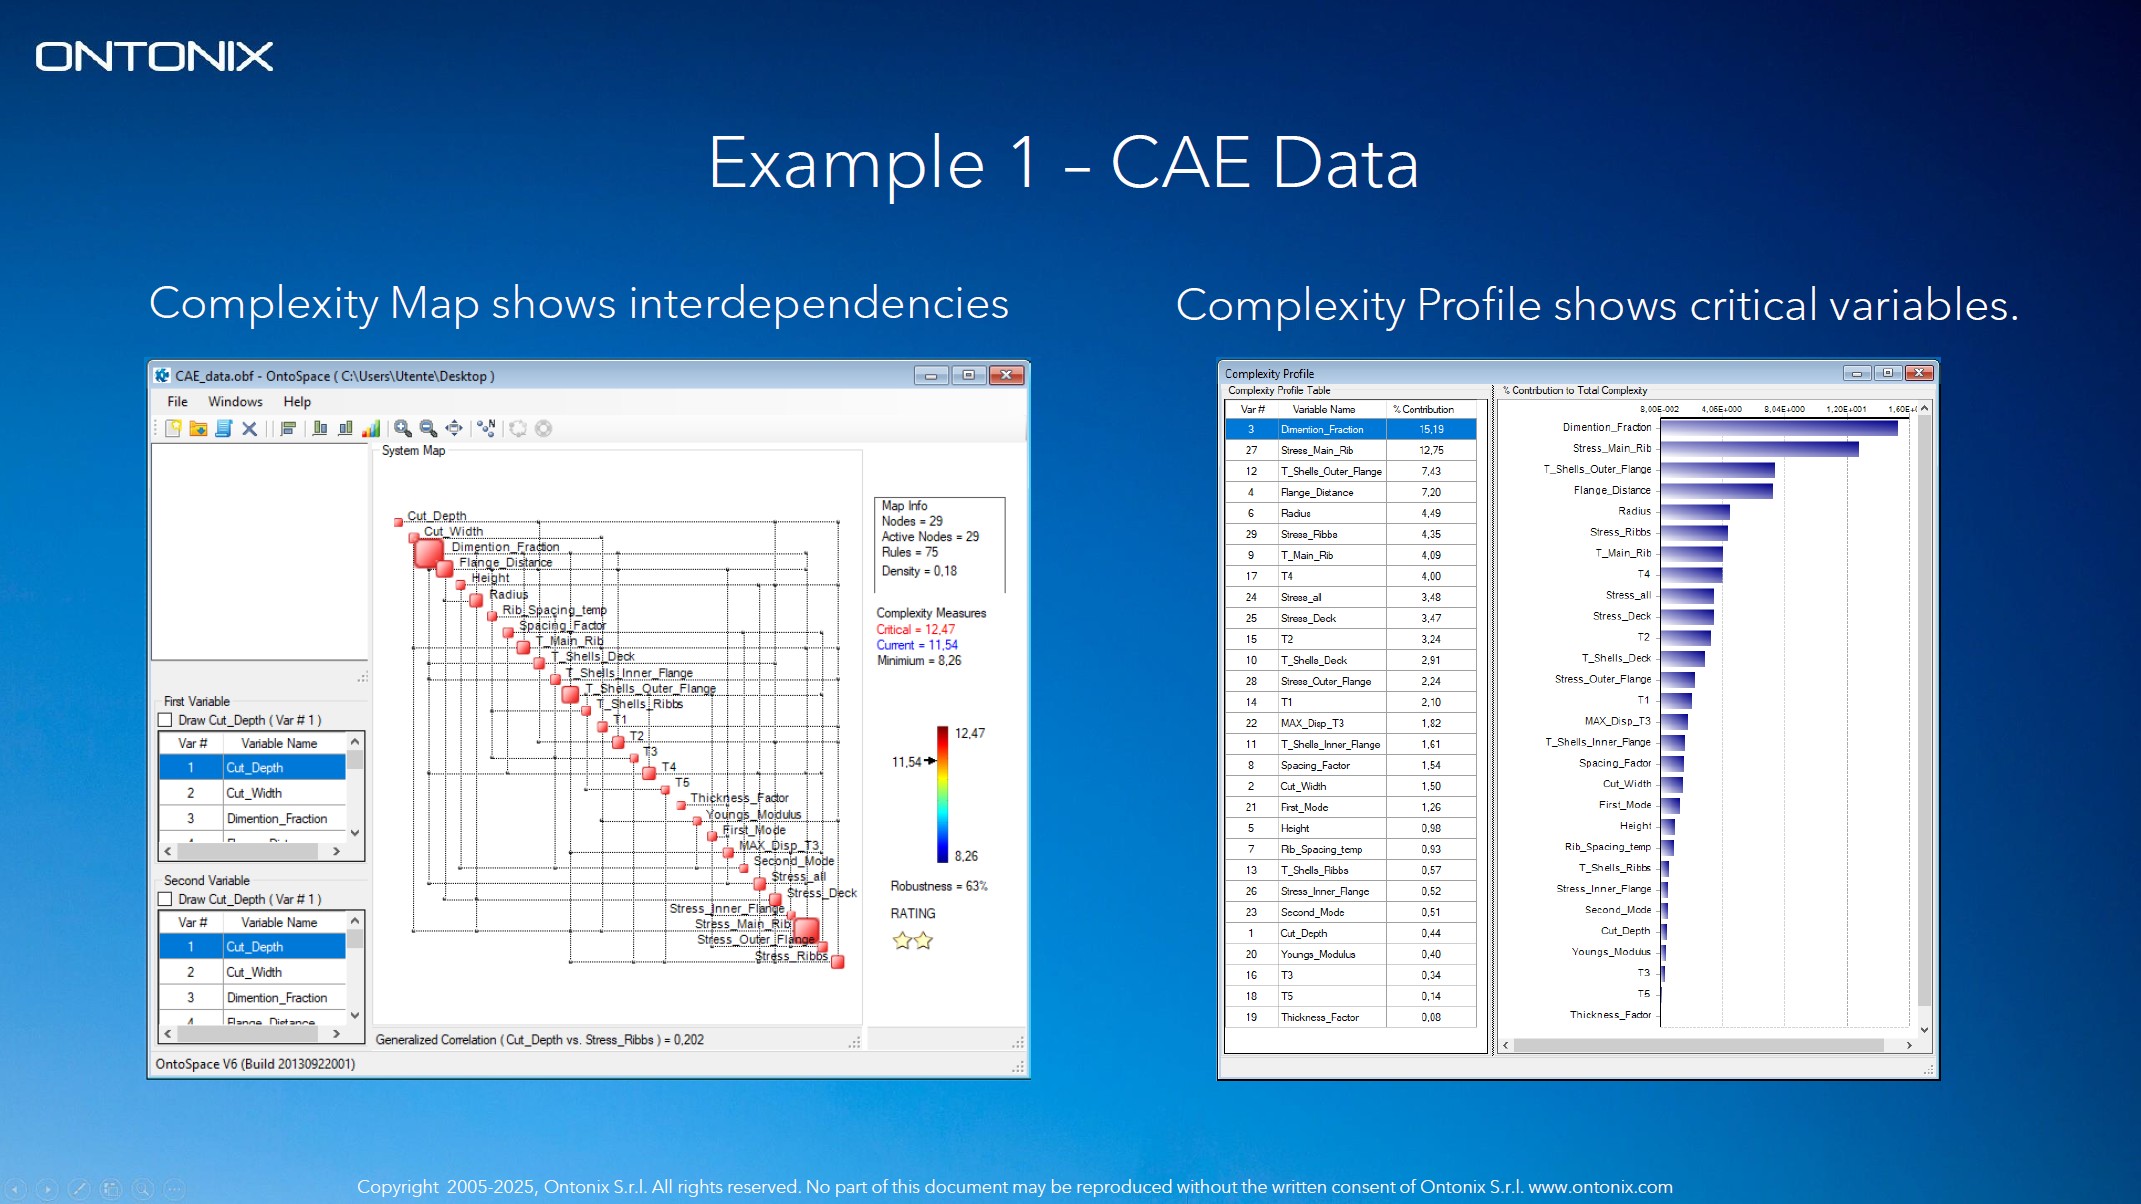
Task: Click the node network N icon
Action: (486, 428)
